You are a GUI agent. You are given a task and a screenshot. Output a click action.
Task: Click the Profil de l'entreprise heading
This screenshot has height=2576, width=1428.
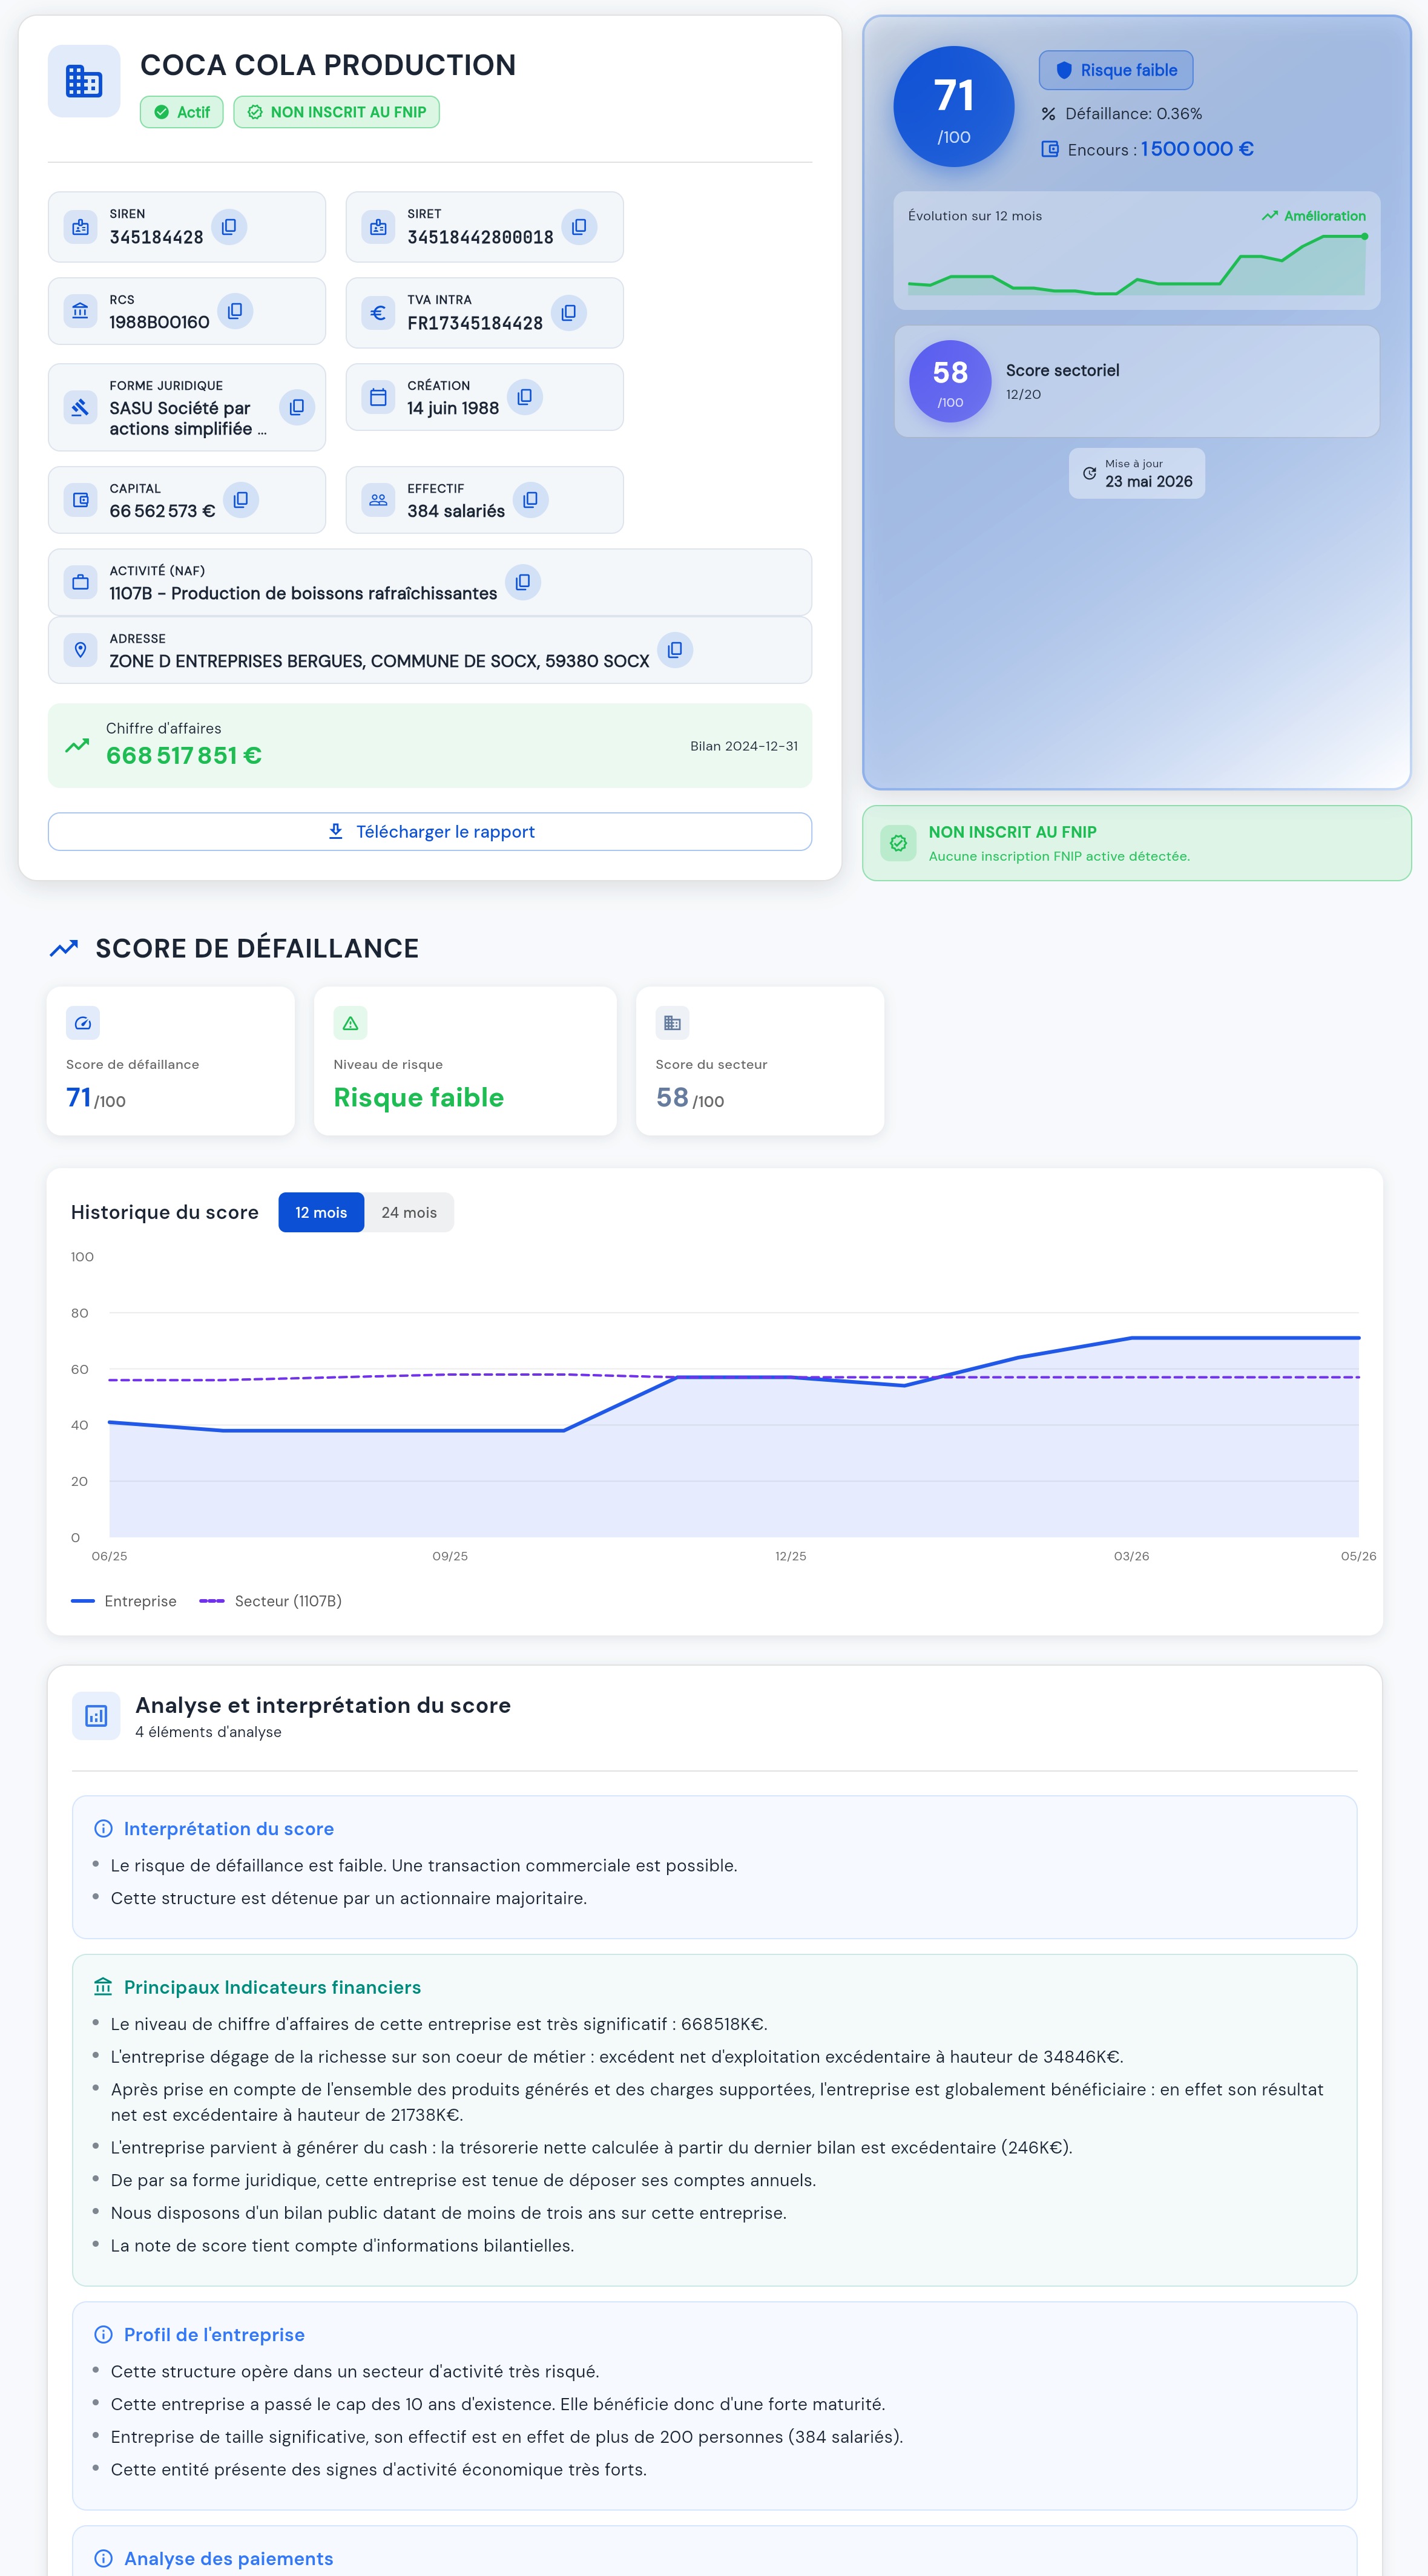(214, 2334)
